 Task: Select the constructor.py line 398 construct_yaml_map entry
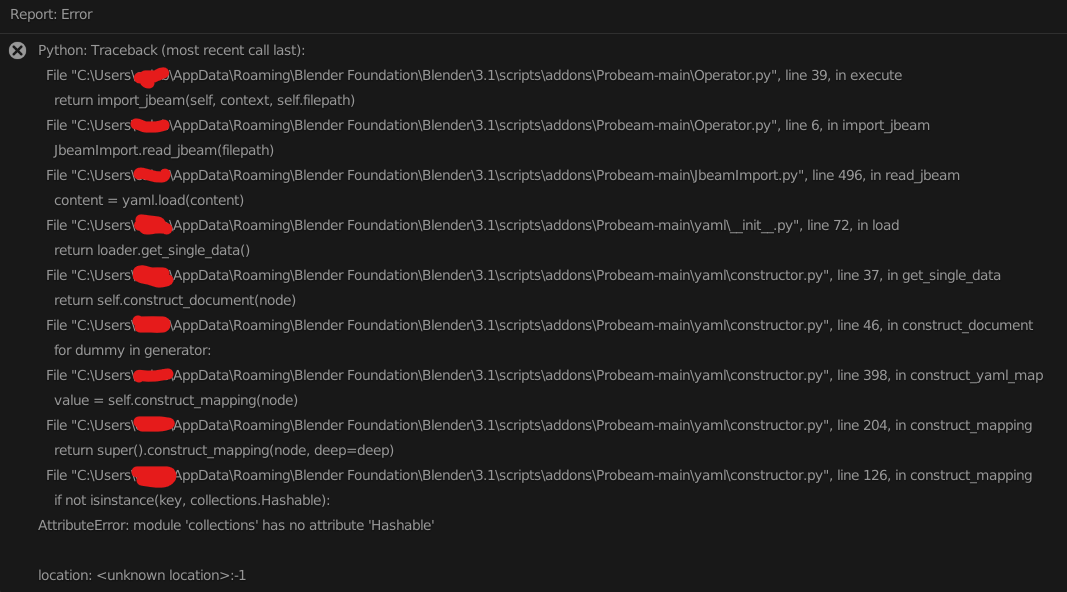point(544,375)
